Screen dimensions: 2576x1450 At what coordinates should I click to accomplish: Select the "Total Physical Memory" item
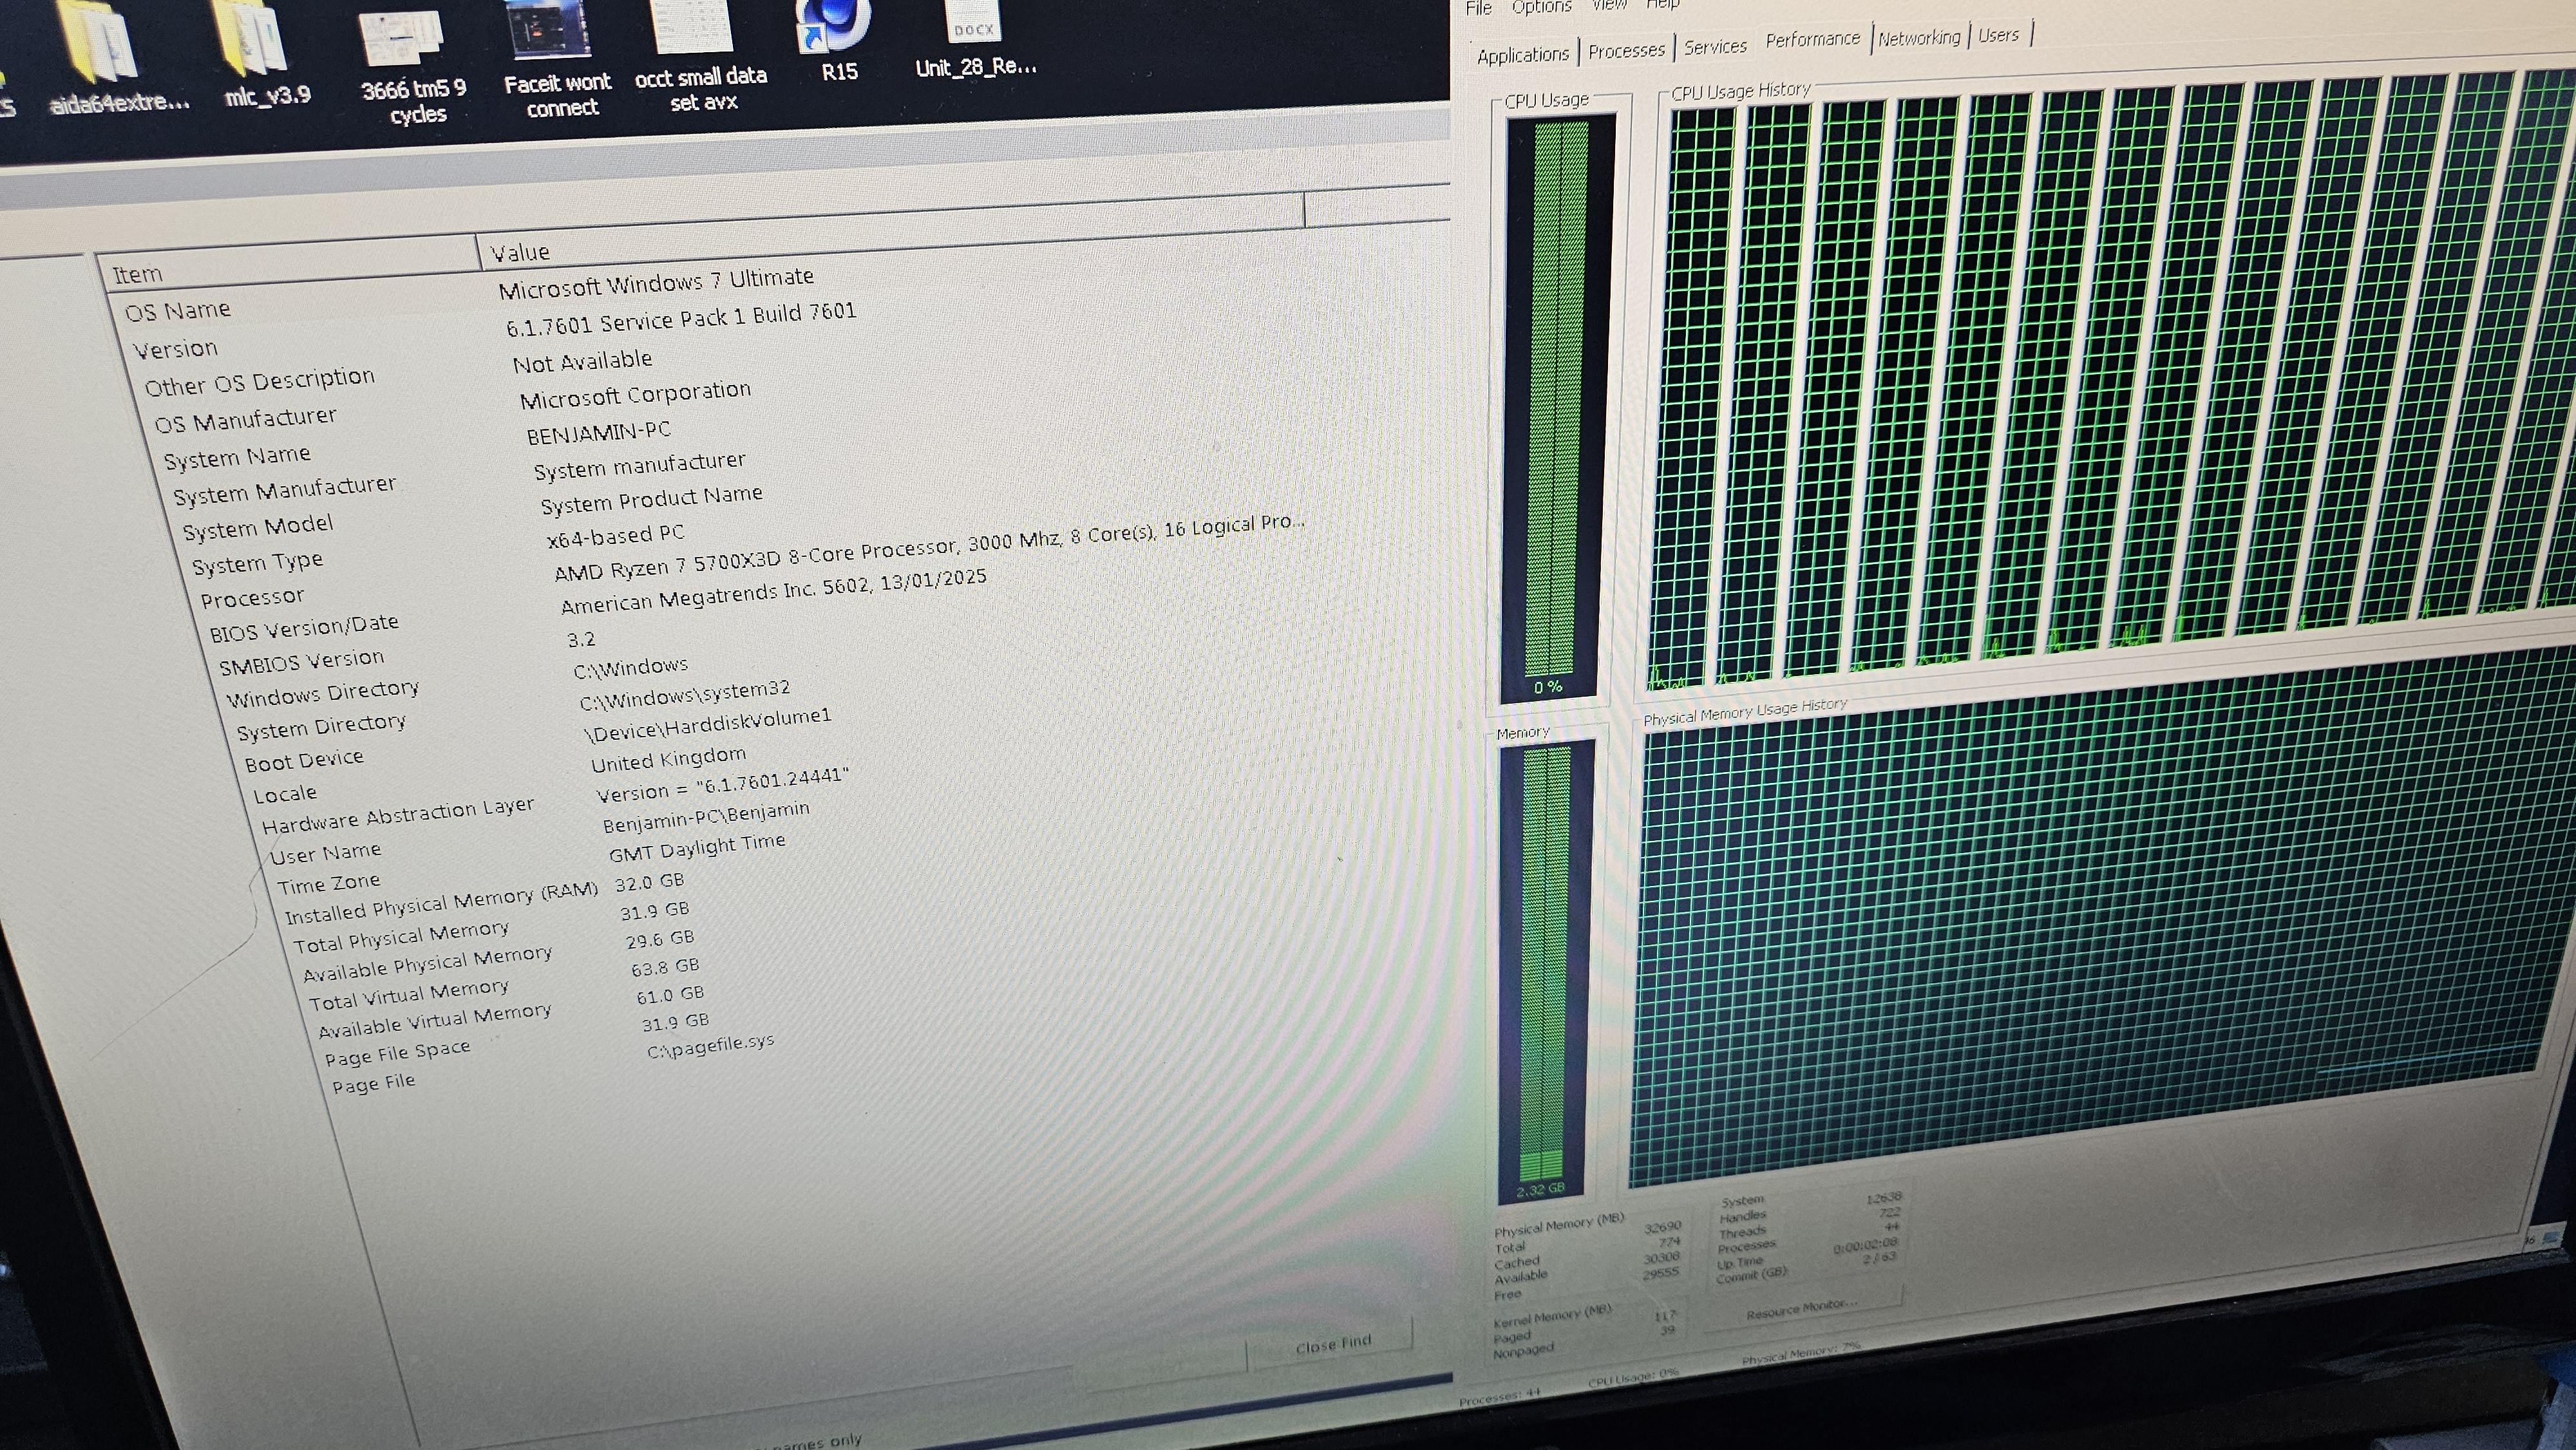(401, 937)
